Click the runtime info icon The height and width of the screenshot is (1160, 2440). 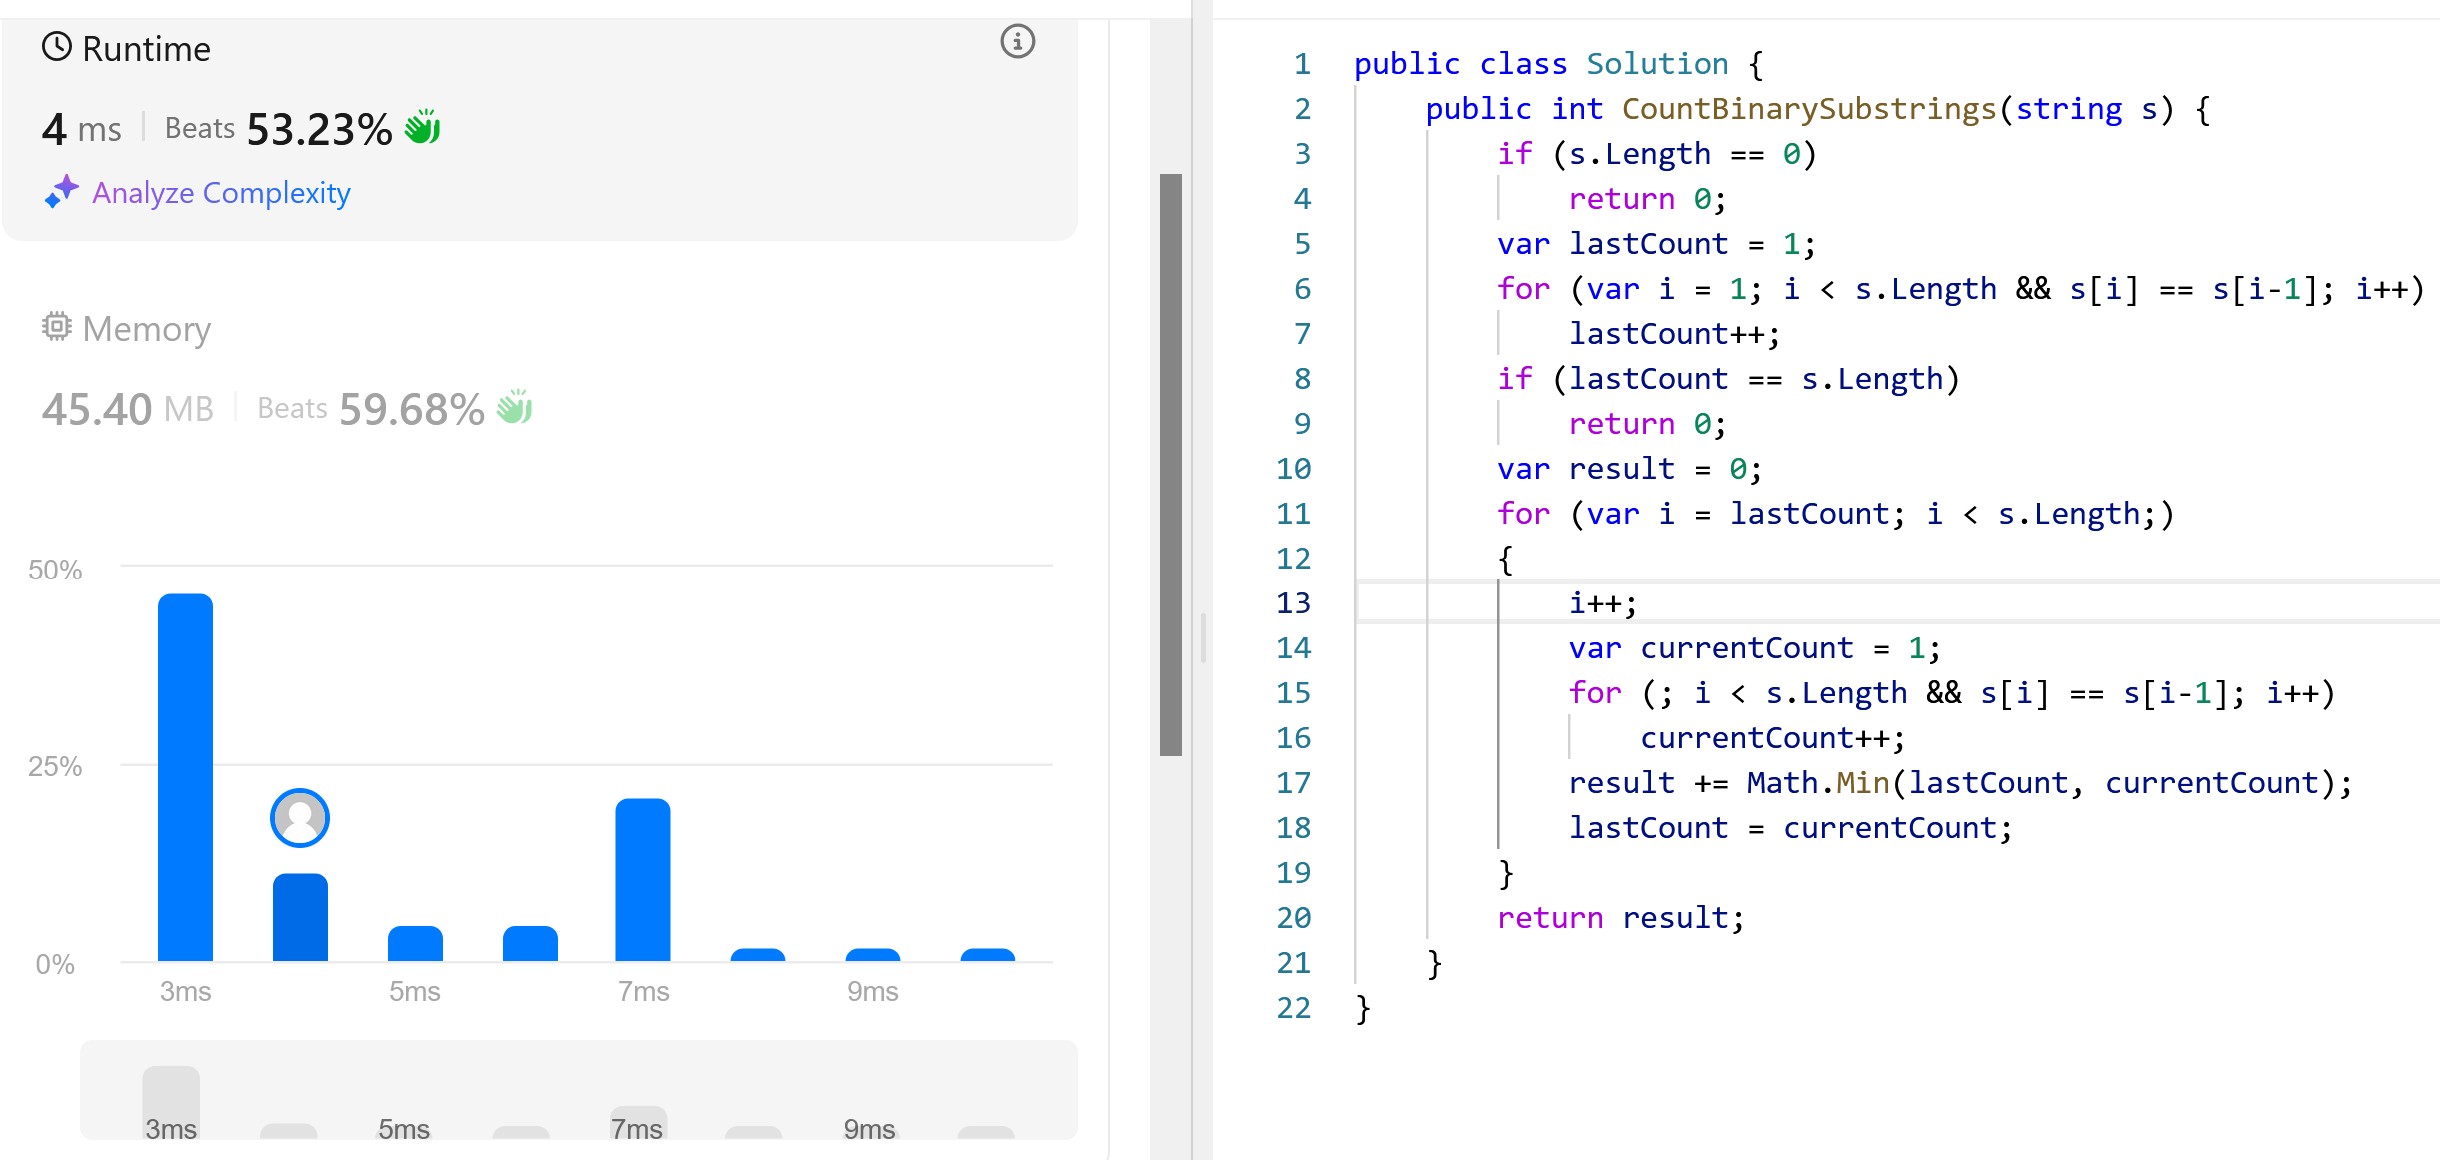tap(1017, 42)
